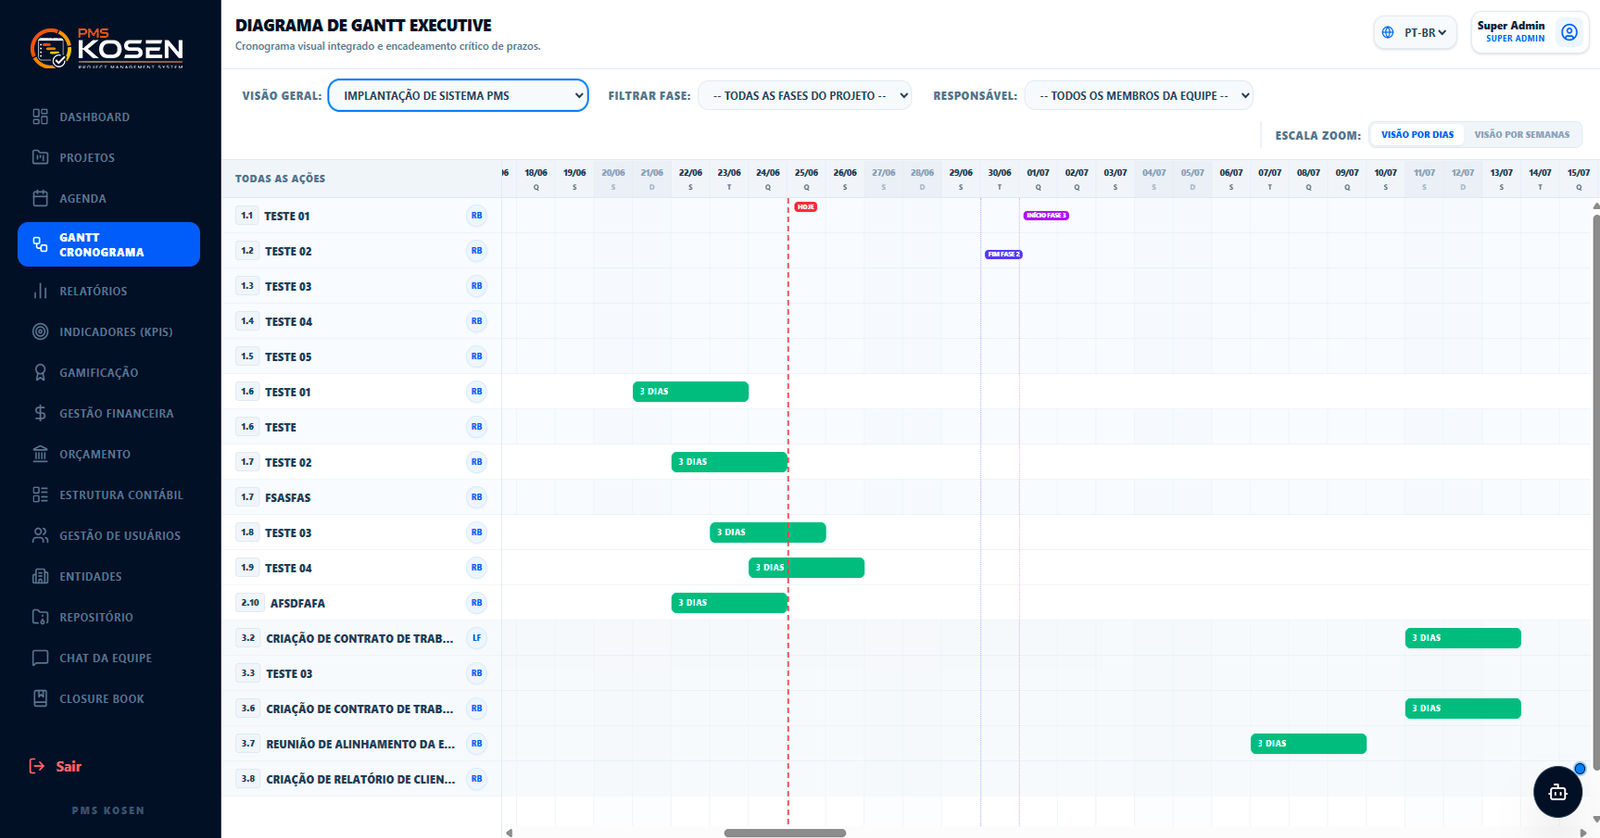Click the Gestão Financeira dollar icon
This screenshot has height=838, width=1600.
[40, 413]
